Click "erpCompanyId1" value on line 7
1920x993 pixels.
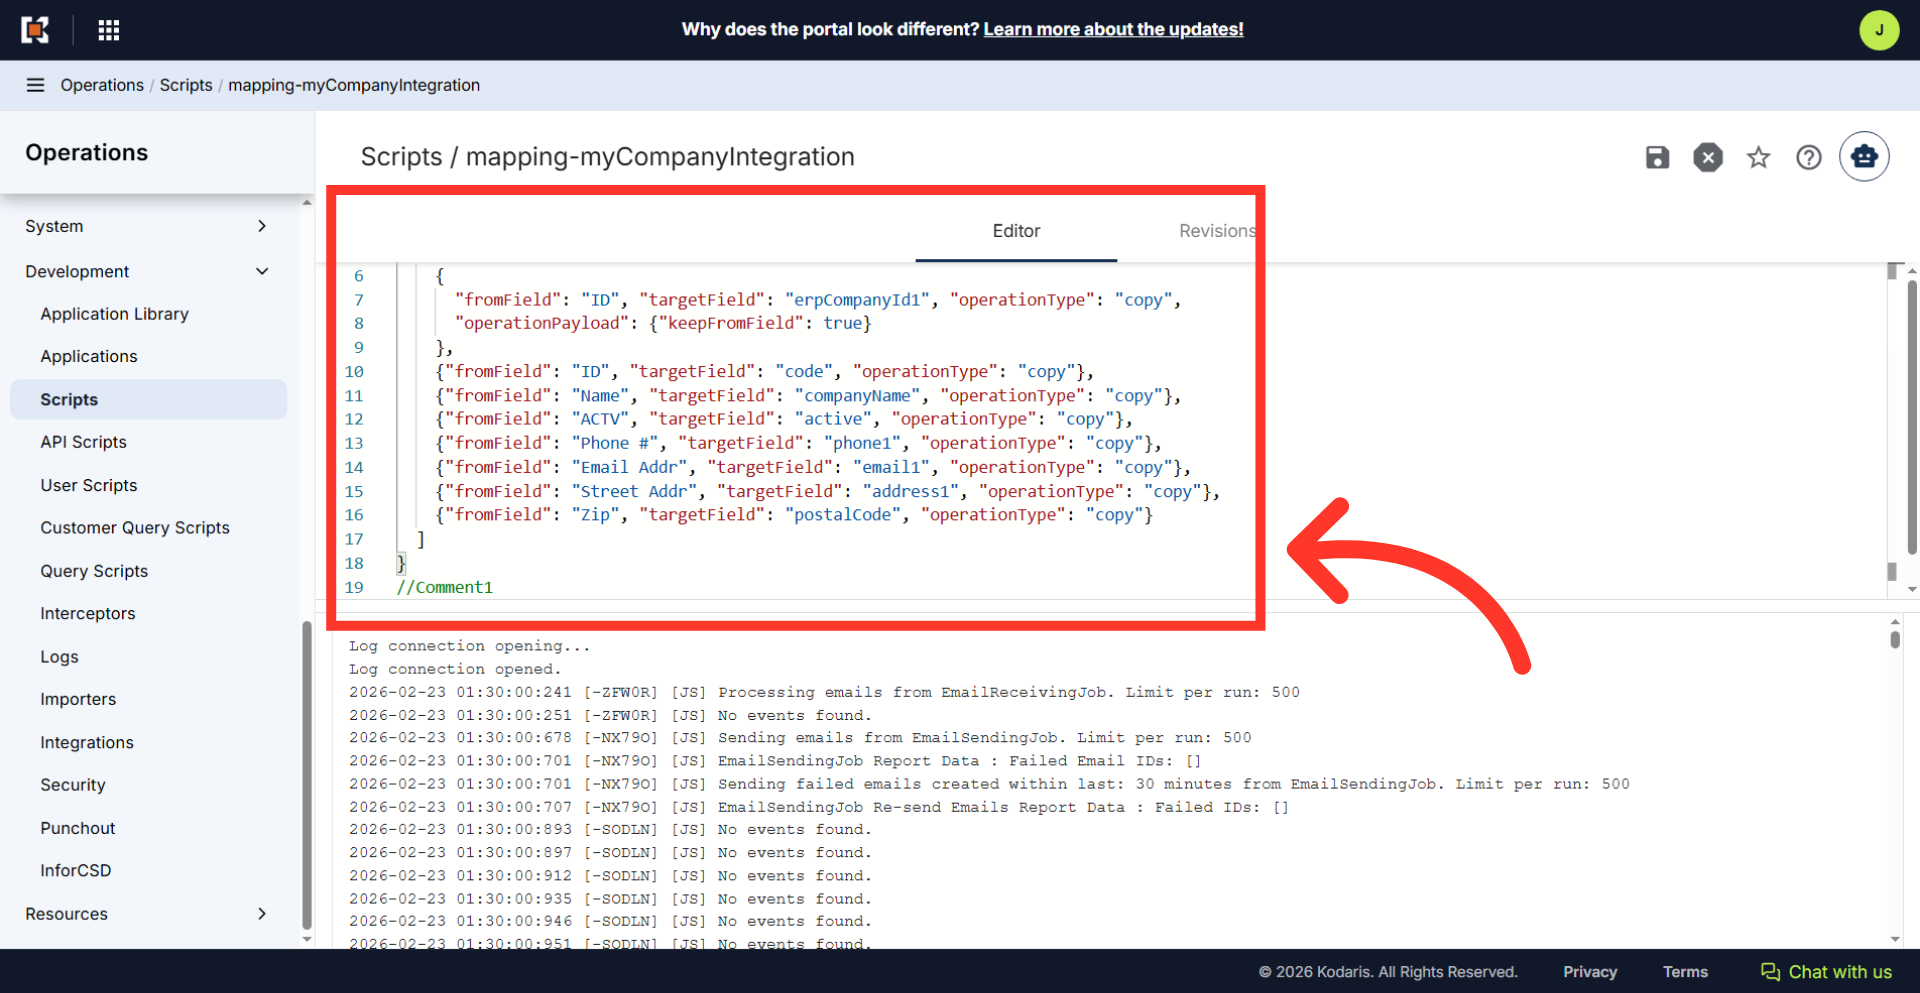click(x=858, y=300)
